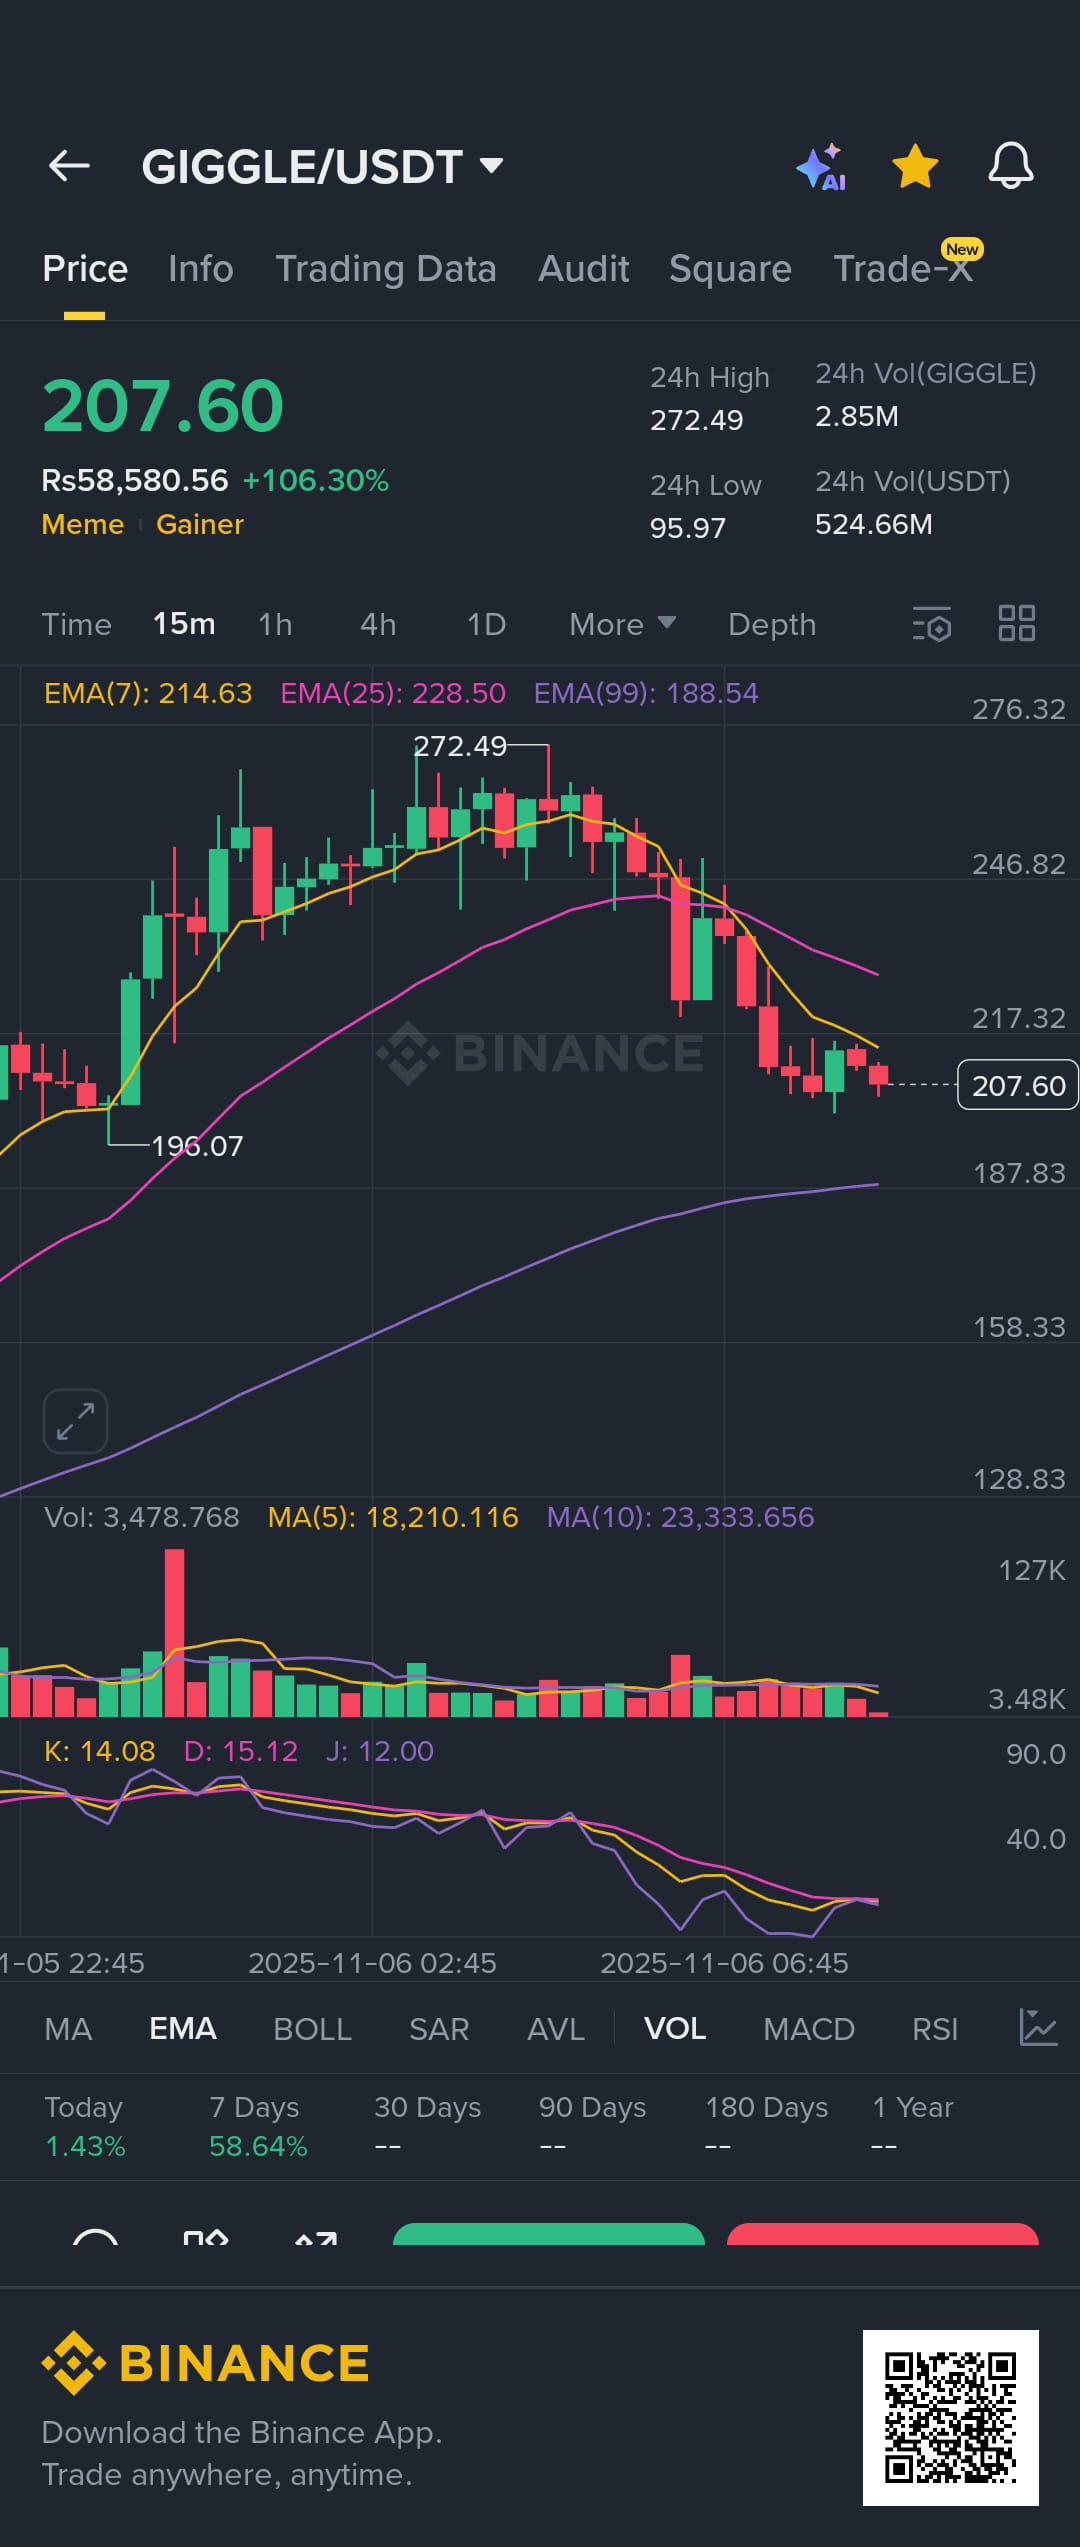Tap the 207.60 current price marker
This screenshot has width=1080, height=2547.
(1018, 1085)
